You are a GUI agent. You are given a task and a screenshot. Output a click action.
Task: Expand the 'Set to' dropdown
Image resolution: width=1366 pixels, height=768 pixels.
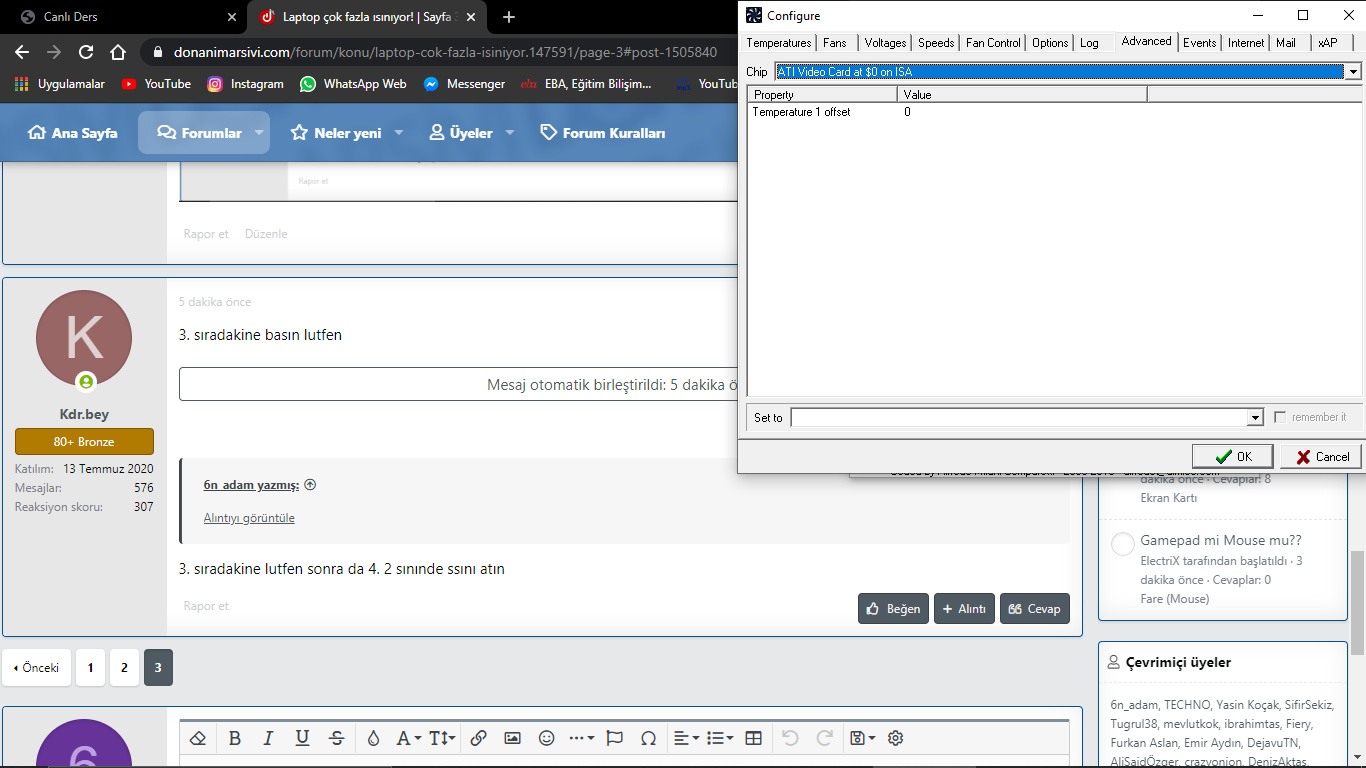click(x=1256, y=417)
